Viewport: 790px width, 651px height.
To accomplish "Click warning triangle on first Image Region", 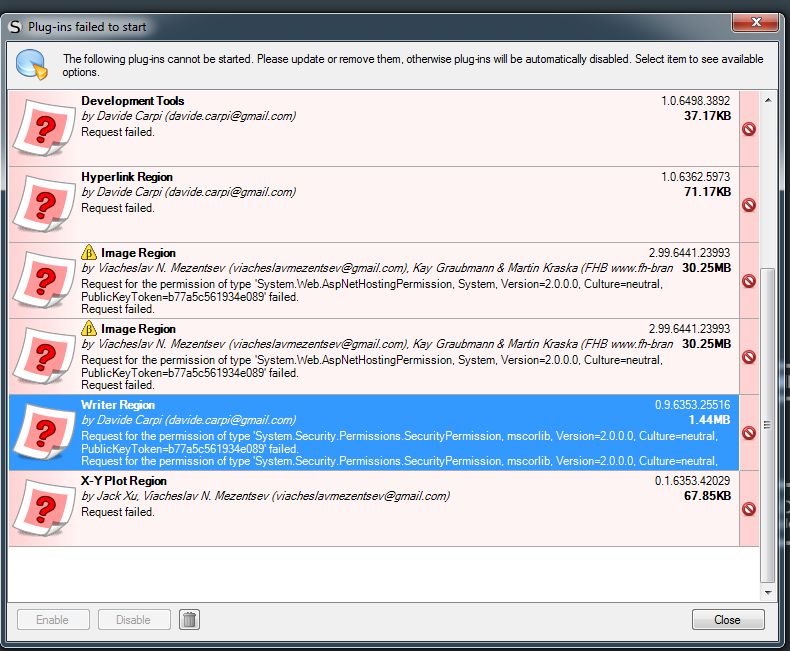I will 89,253.
